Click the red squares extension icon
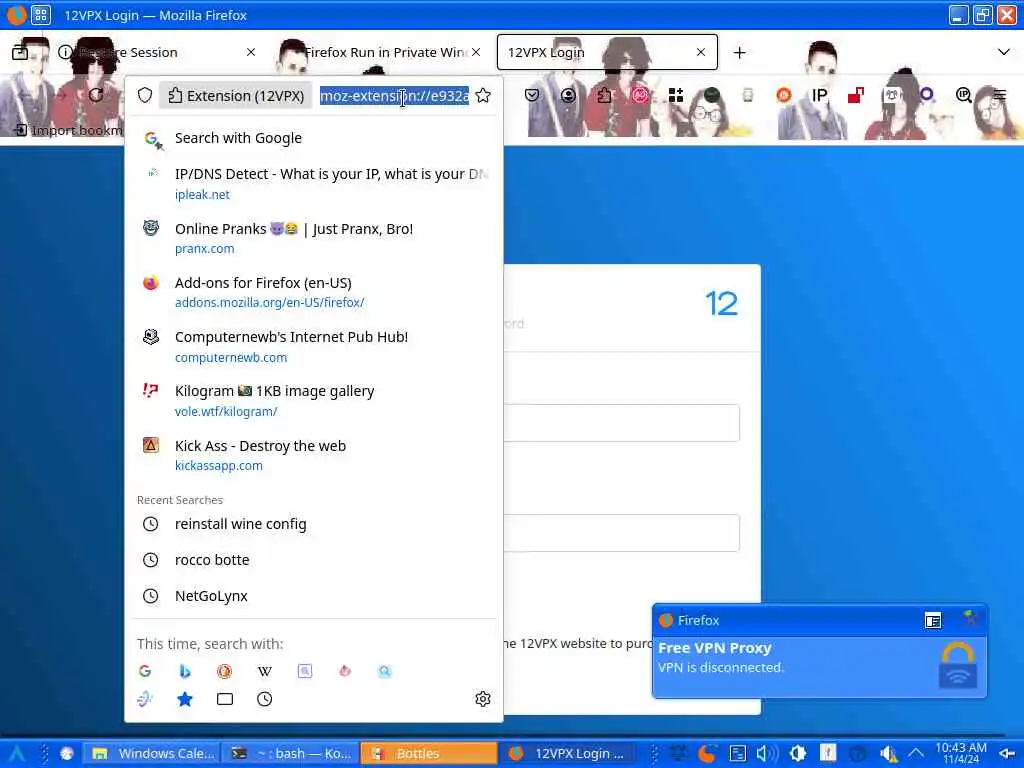 click(x=856, y=95)
